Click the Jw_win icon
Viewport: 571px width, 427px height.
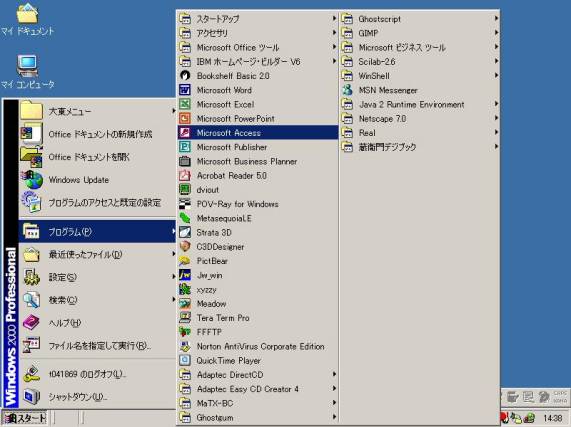click(x=185, y=275)
